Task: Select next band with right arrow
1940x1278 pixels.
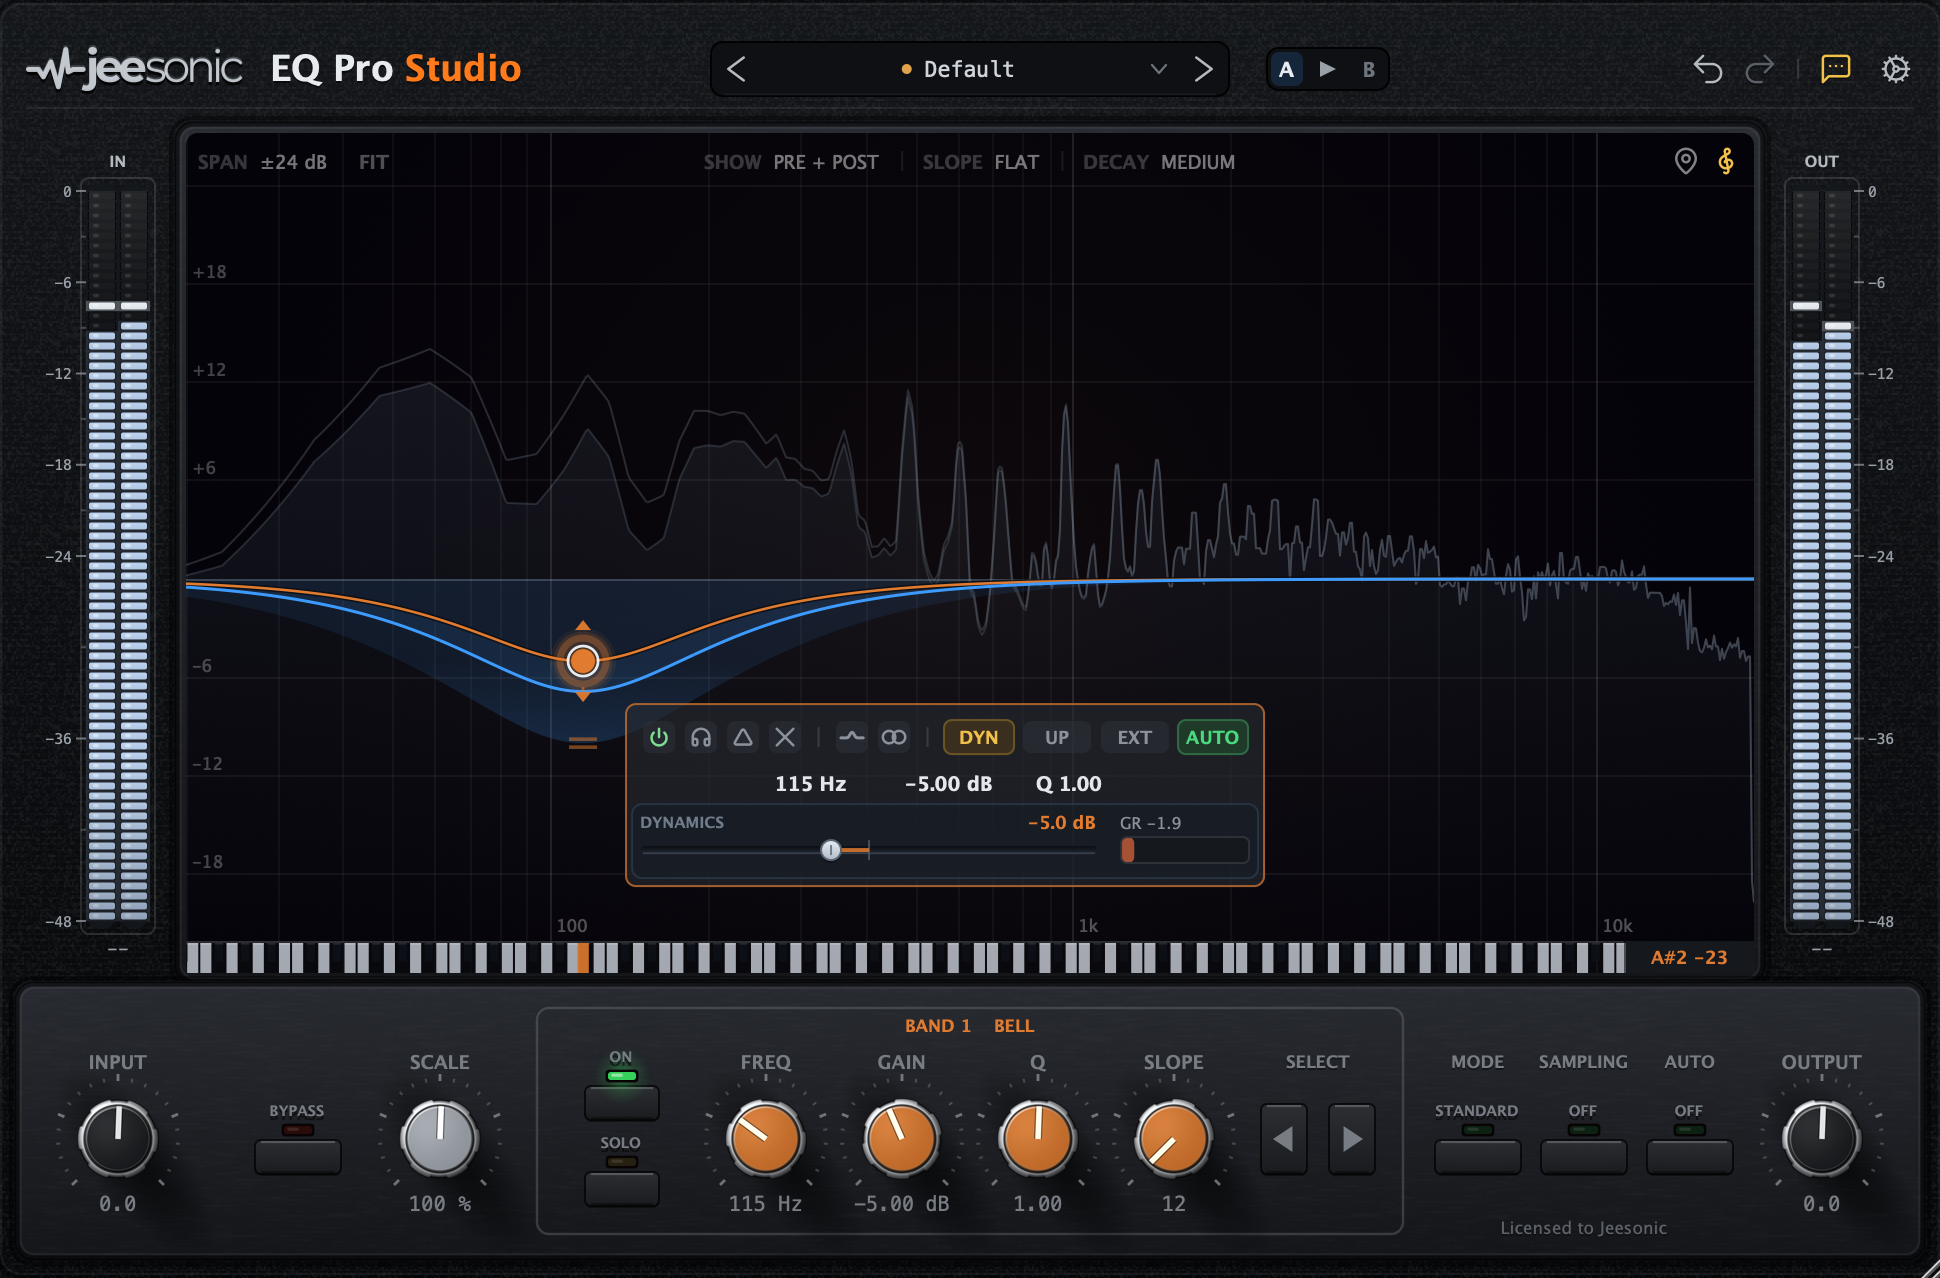Action: (1352, 1138)
